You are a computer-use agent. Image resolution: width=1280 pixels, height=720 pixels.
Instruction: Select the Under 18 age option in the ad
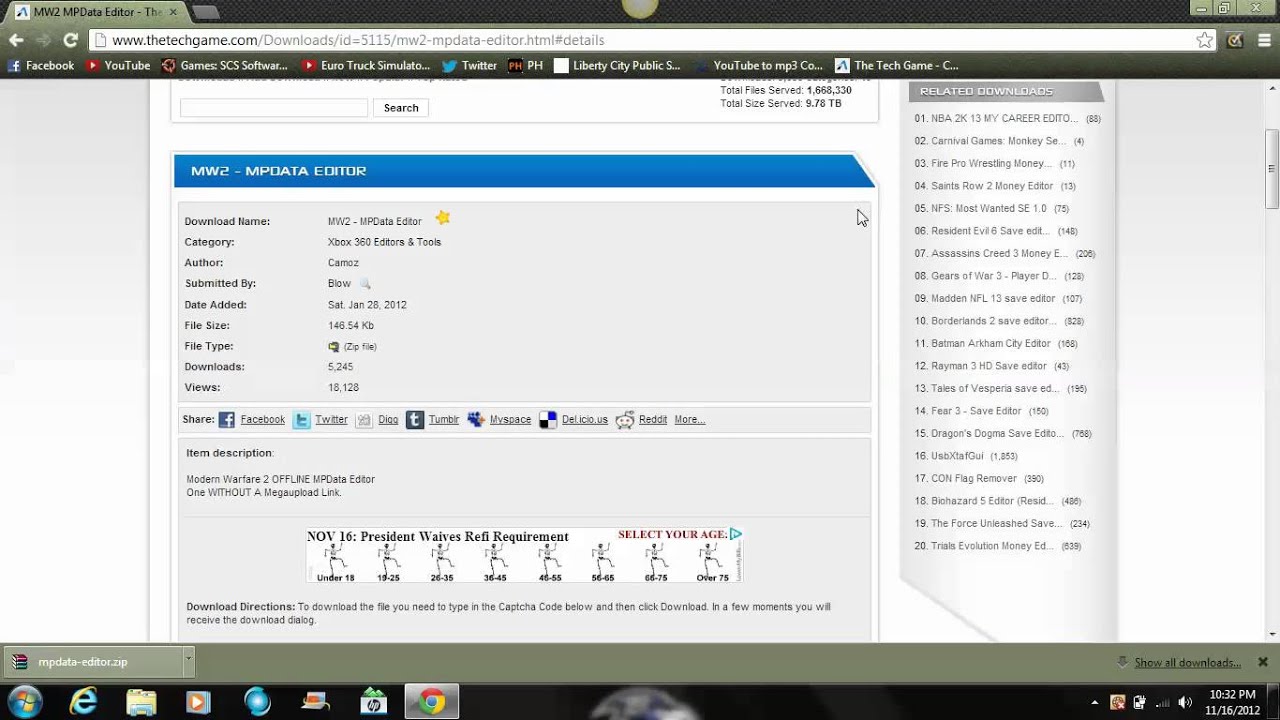point(335,564)
